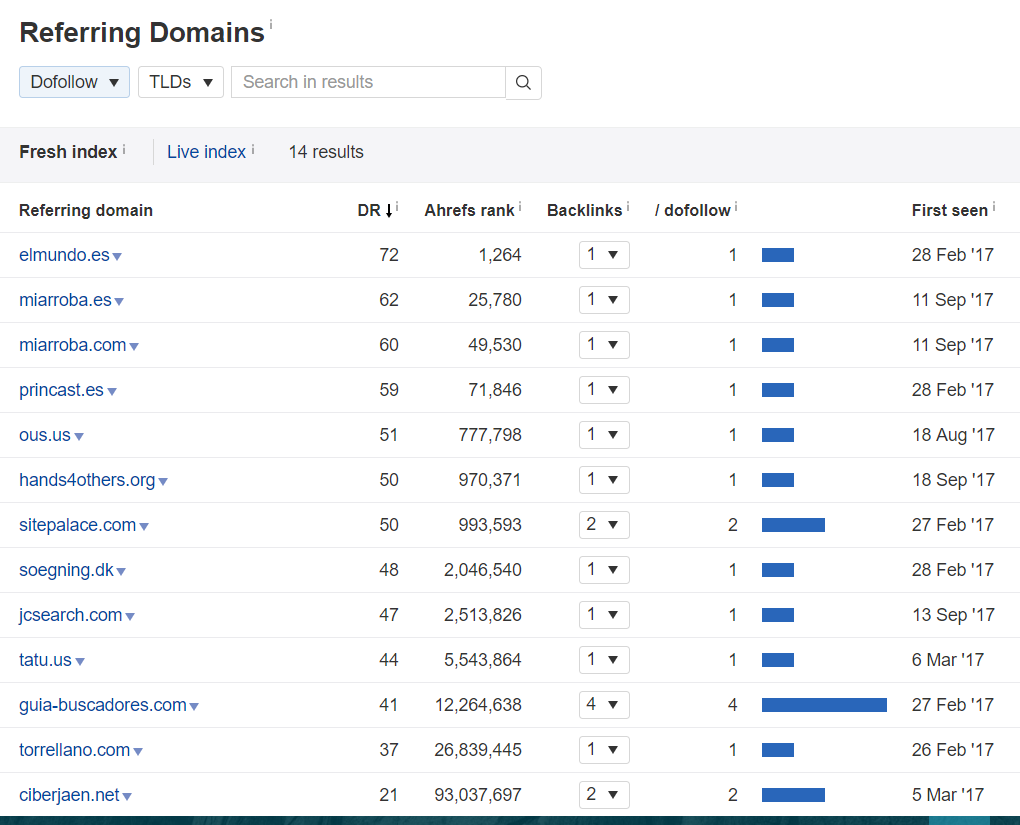
Task: Expand the arrow next to jcsearch.com
Action: point(130,617)
